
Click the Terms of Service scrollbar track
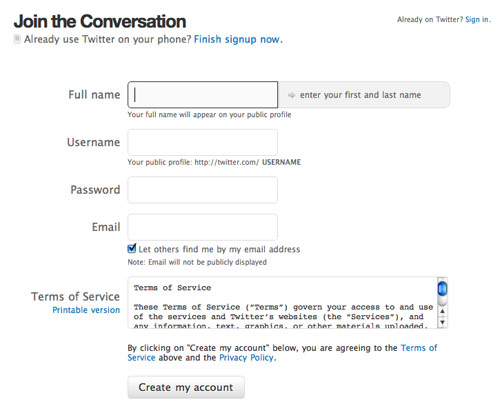coord(442,301)
